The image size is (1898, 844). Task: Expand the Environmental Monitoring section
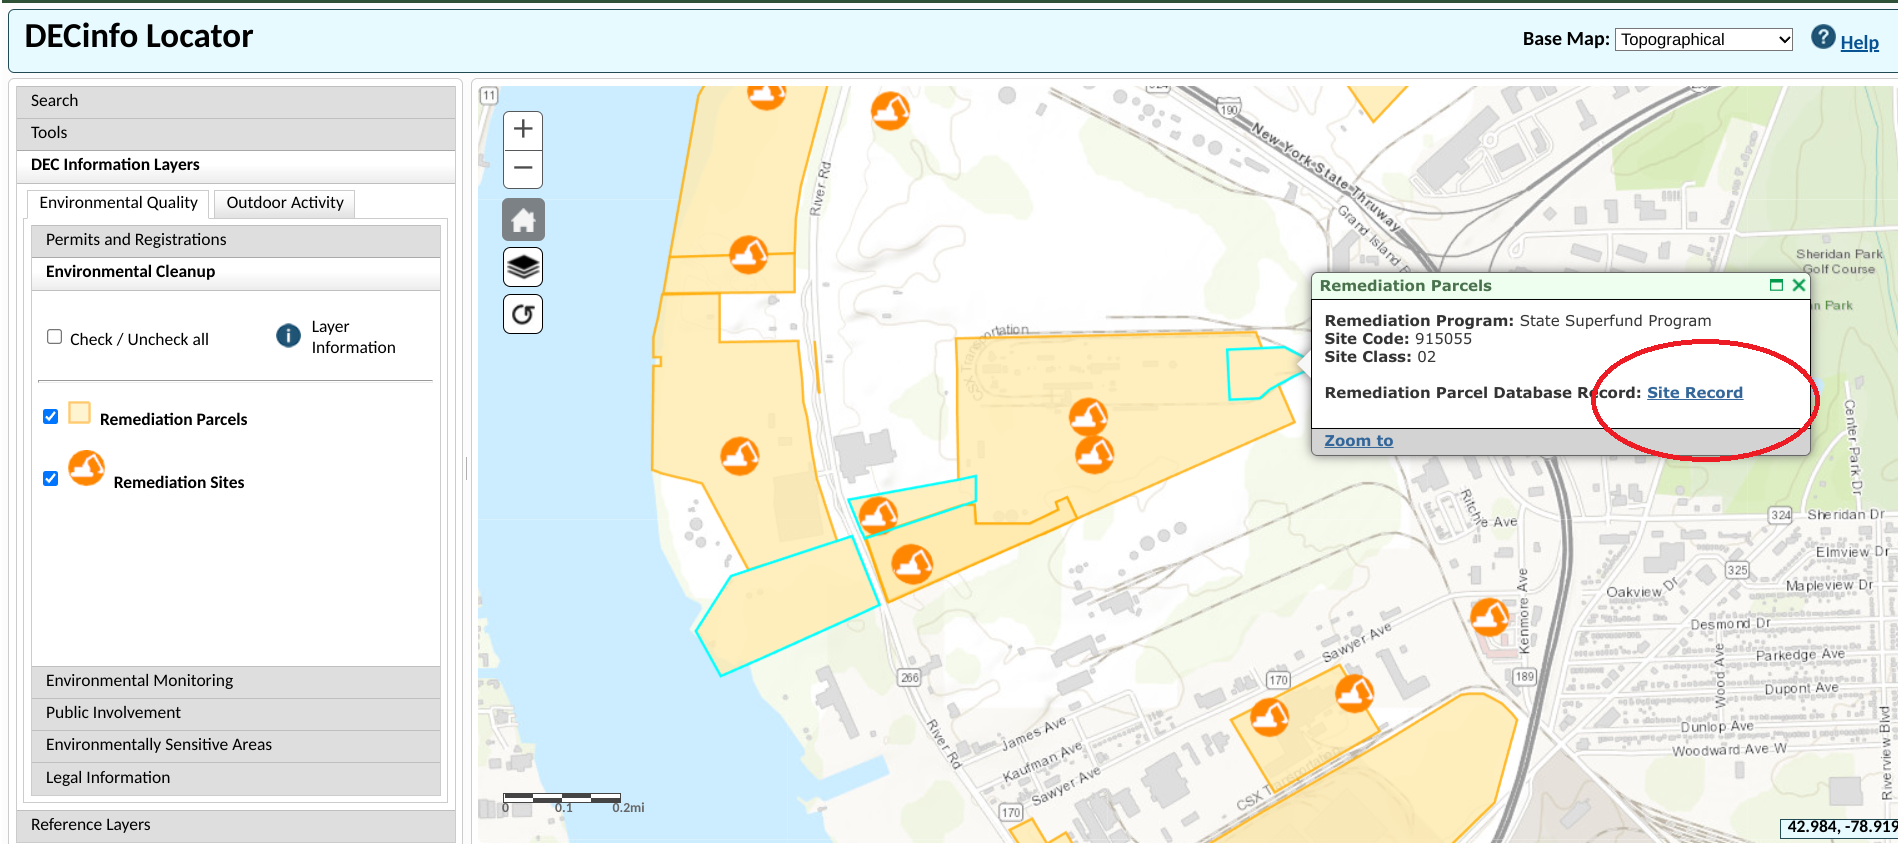click(236, 681)
